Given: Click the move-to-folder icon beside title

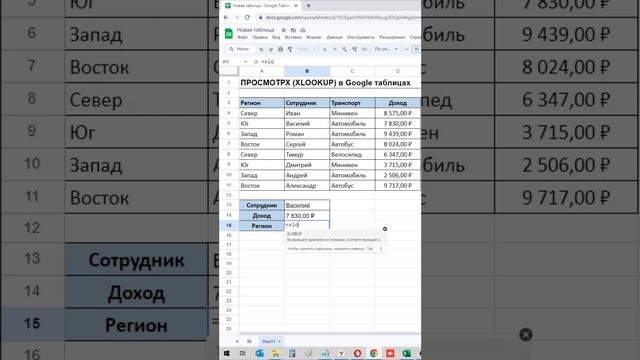Looking at the screenshot, I should 293,30.
